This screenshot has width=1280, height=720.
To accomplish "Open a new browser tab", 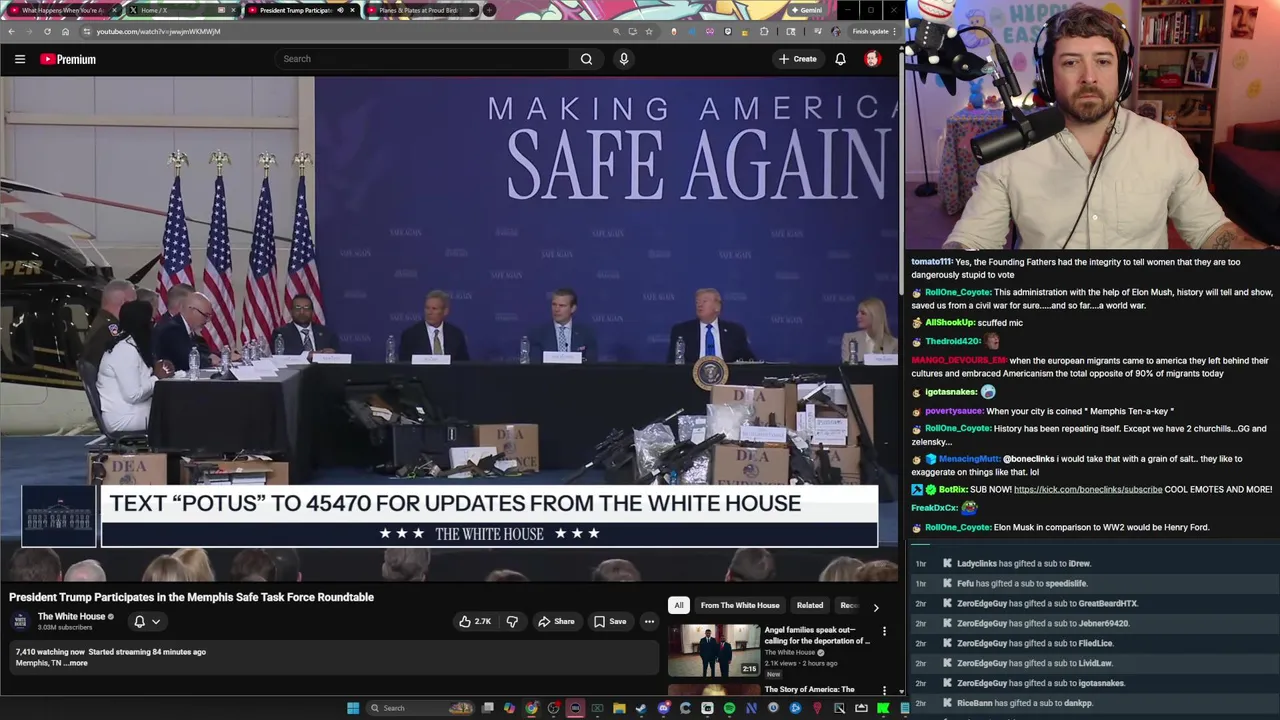I will [x=489, y=10].
